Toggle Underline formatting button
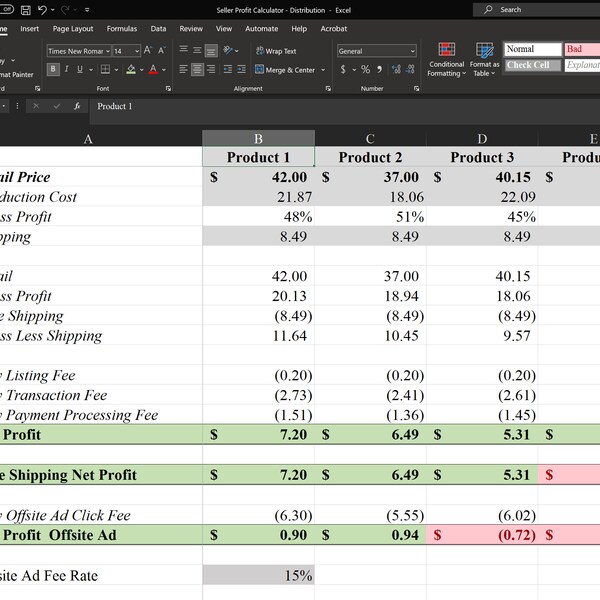The image size is (600, 600). point(80,69)
